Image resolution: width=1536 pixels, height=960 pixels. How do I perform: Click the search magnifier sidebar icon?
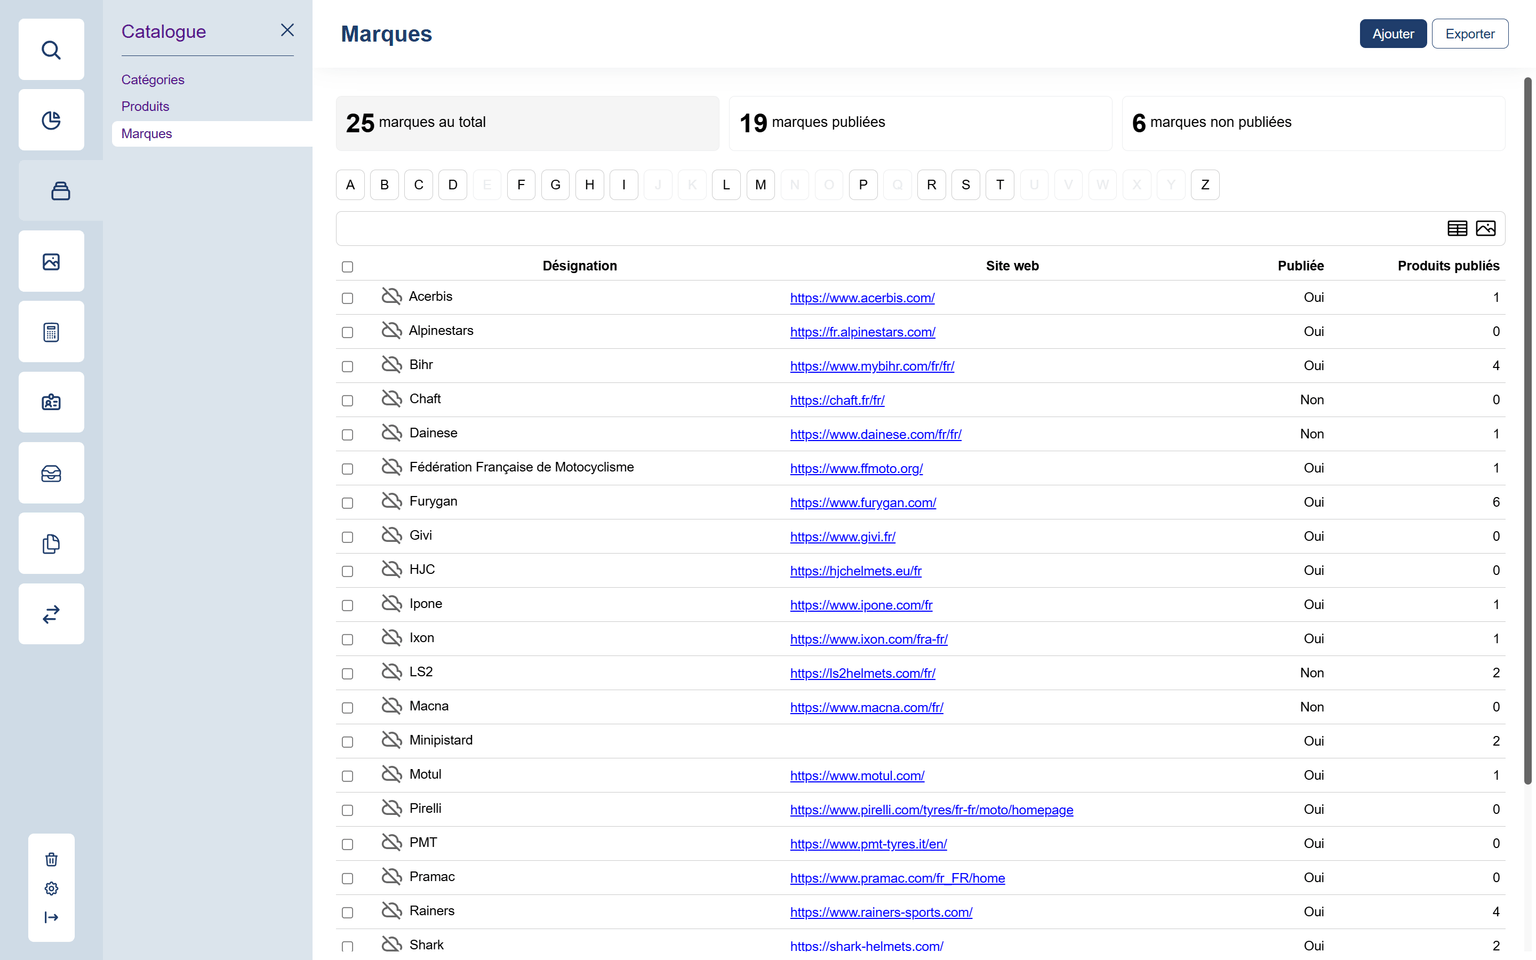point(51,50)
